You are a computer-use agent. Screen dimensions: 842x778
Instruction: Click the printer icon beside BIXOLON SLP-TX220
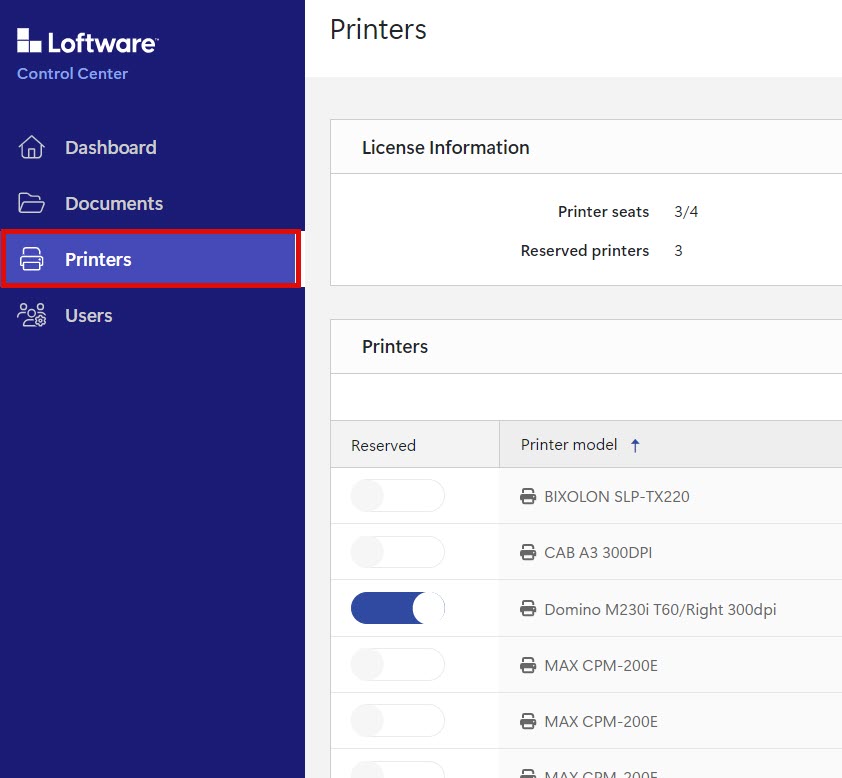[528, 497]
